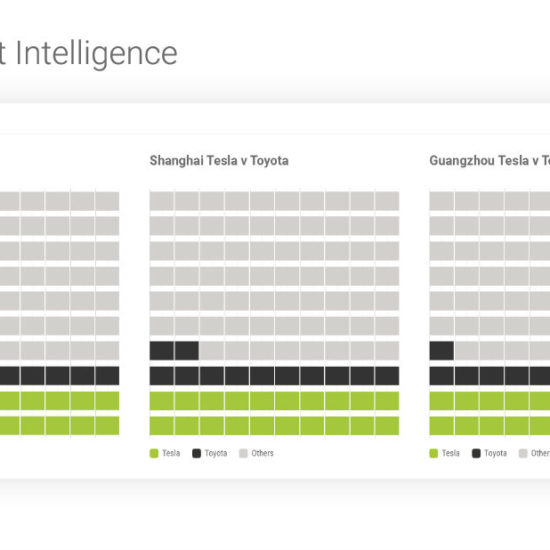This screenshot has width=550, height=550.
Task: Select the Shanghai Tesla v Toyota chart title
Action: click(x=219, y=161)
